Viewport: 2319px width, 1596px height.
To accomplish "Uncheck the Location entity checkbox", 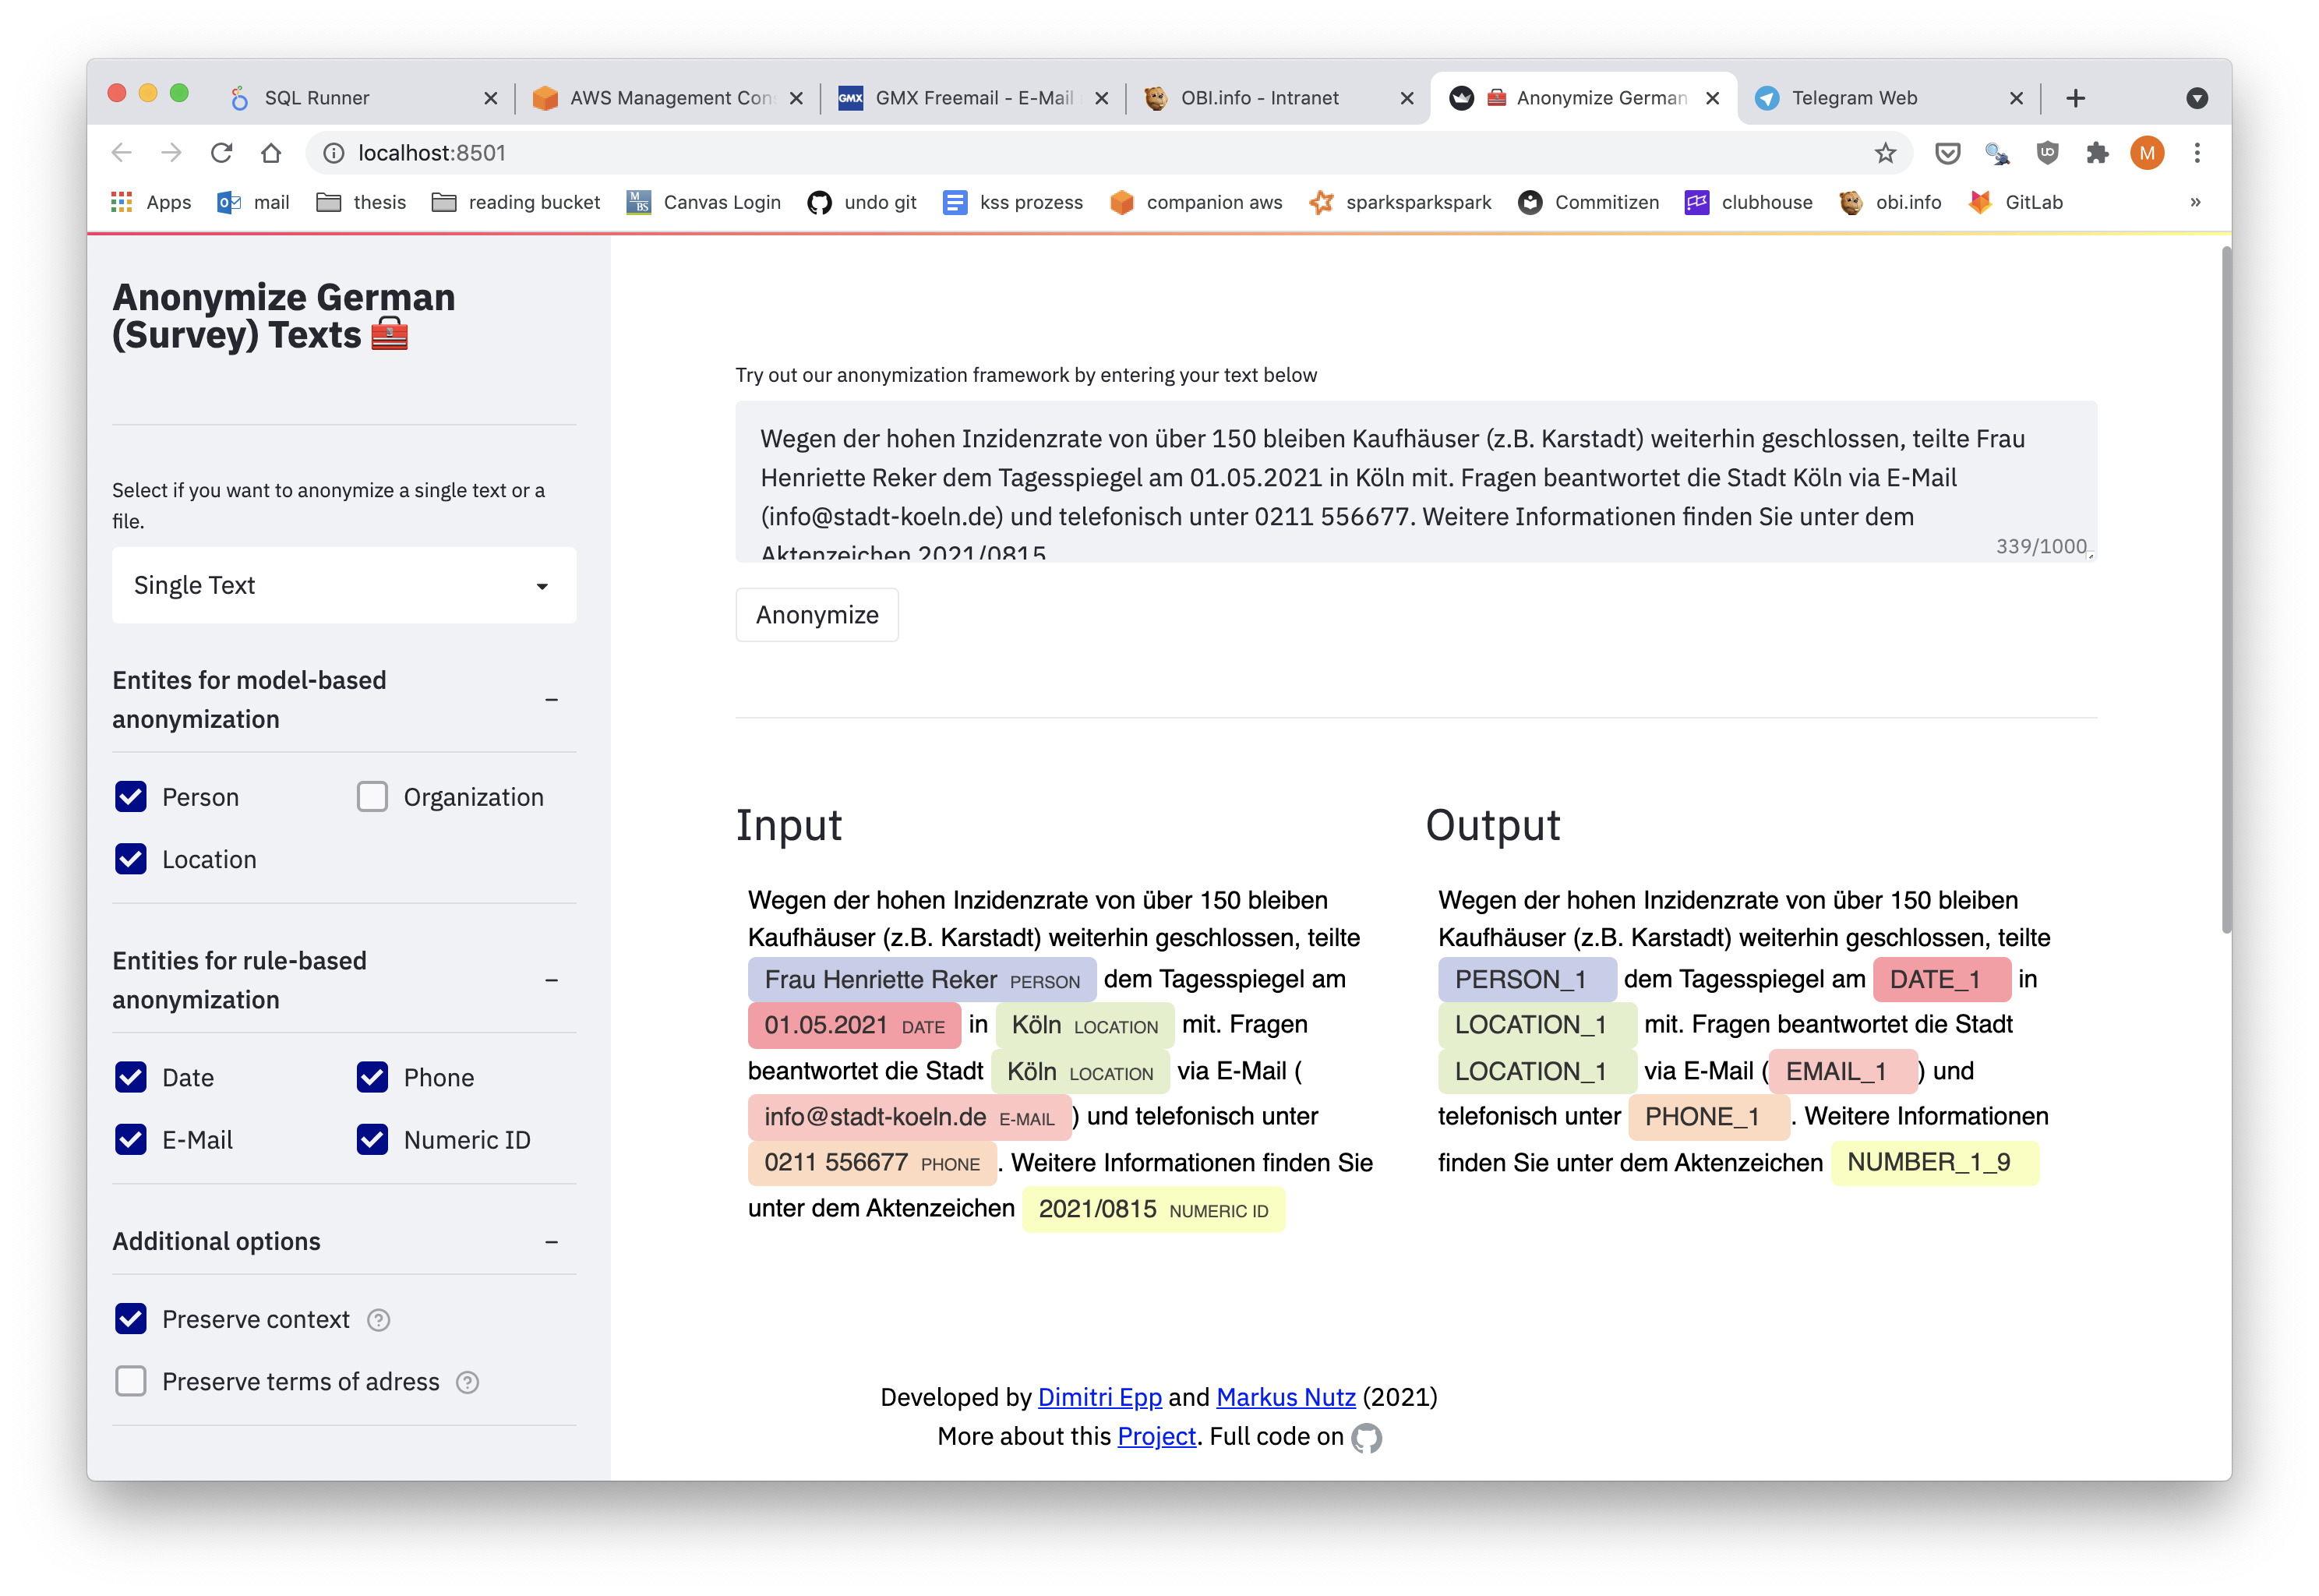I will pyautogui.click(x=131, y=859).
